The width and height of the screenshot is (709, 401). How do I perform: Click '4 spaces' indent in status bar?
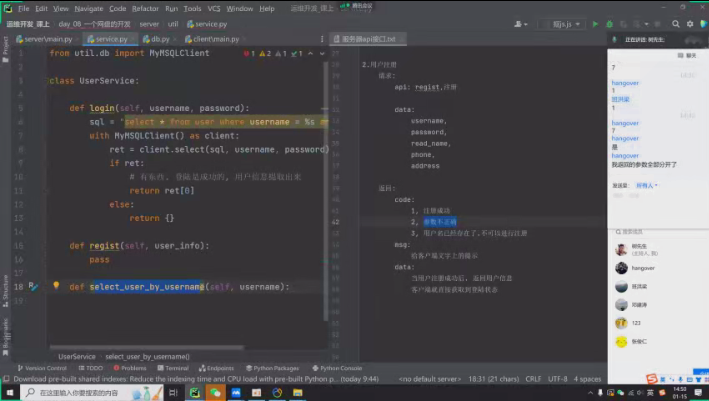pos(587,379)
